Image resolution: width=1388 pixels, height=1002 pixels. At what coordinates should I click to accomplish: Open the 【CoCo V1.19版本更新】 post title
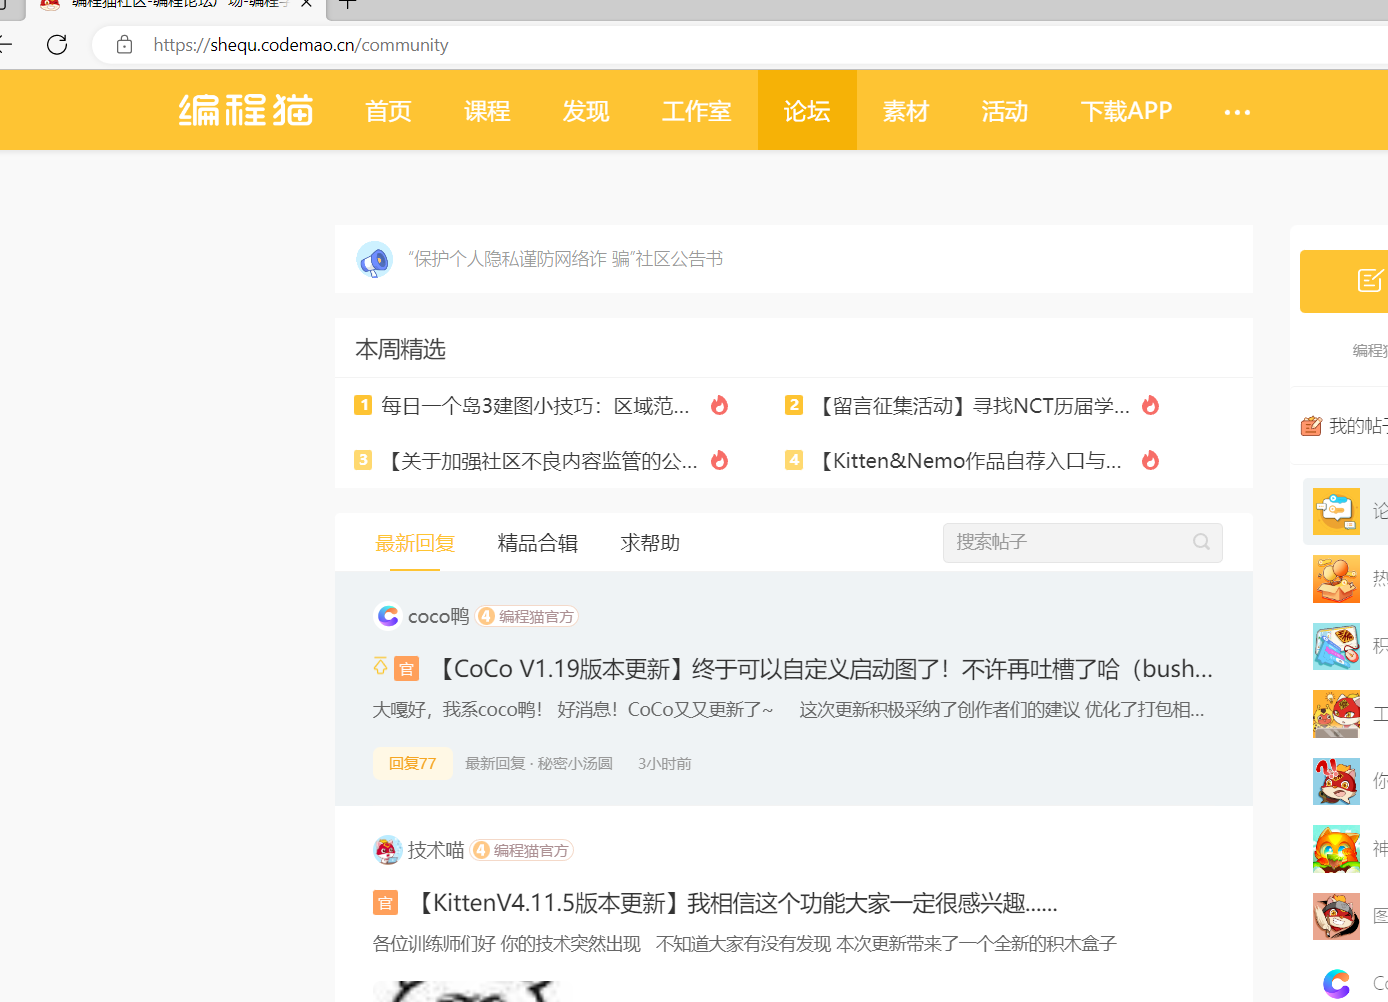(822, 669)
